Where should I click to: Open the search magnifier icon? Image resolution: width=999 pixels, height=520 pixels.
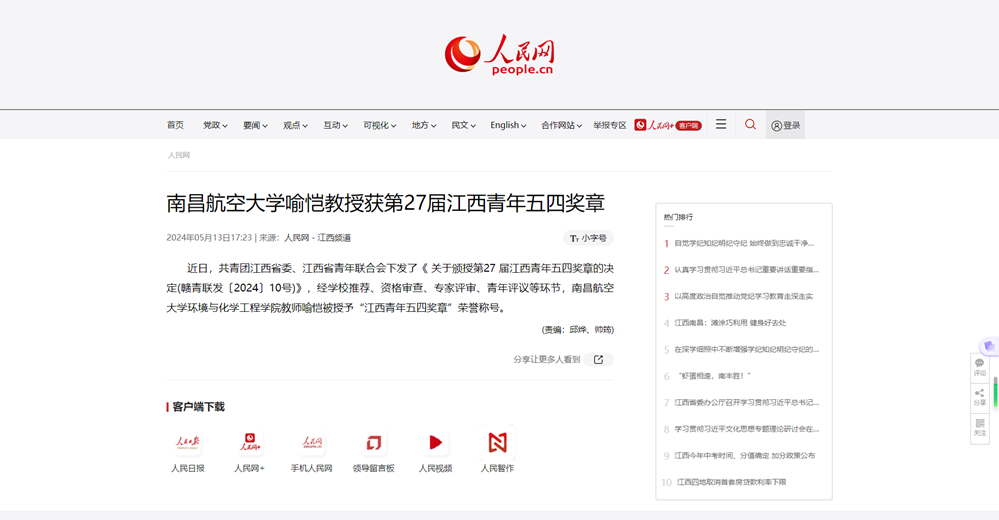(x=751, y=124)
